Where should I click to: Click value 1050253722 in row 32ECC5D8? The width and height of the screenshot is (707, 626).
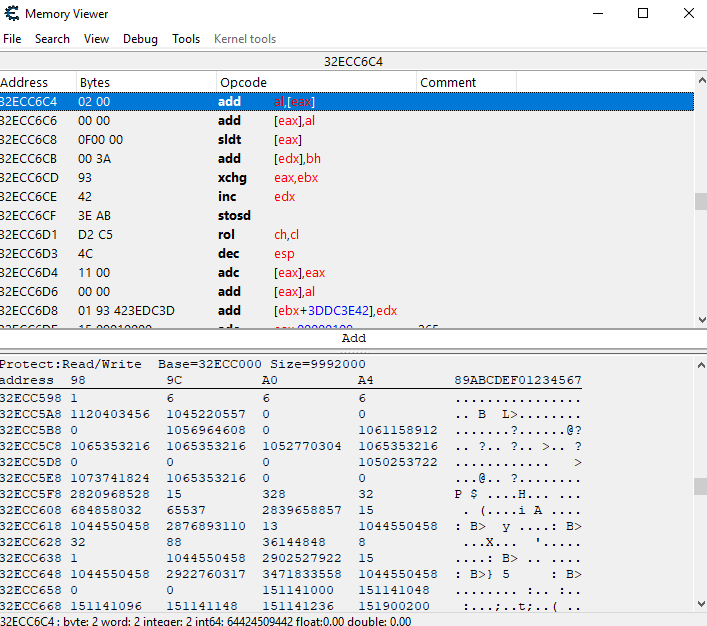(x=398, y=462)
